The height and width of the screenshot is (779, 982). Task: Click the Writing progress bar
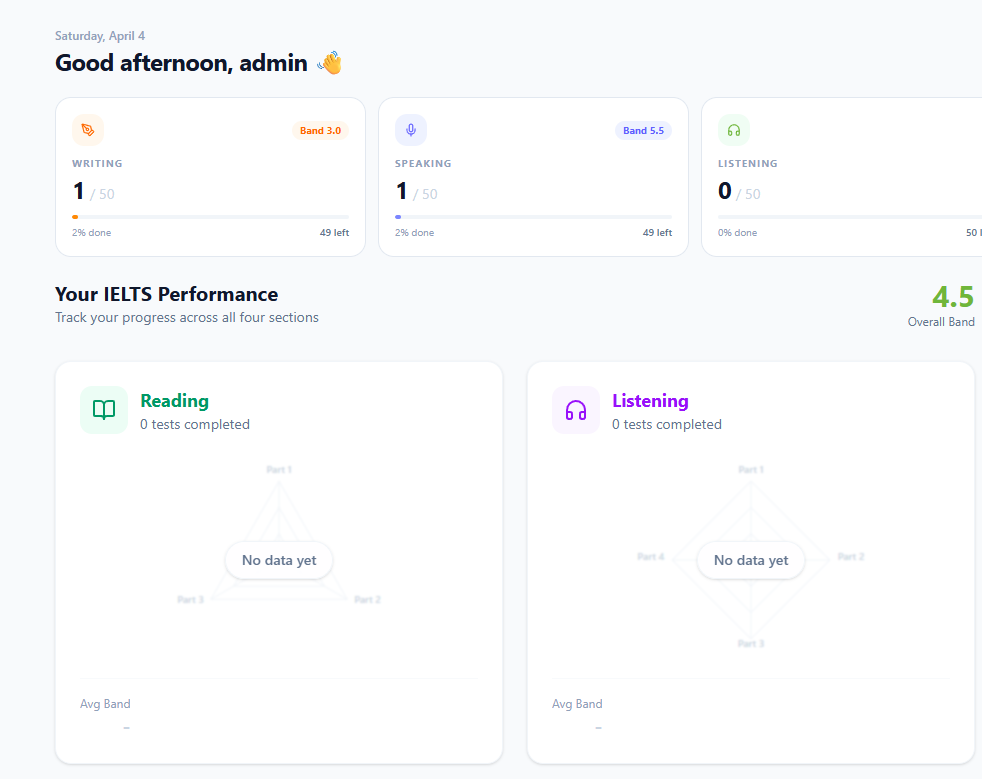coord(210,217)
